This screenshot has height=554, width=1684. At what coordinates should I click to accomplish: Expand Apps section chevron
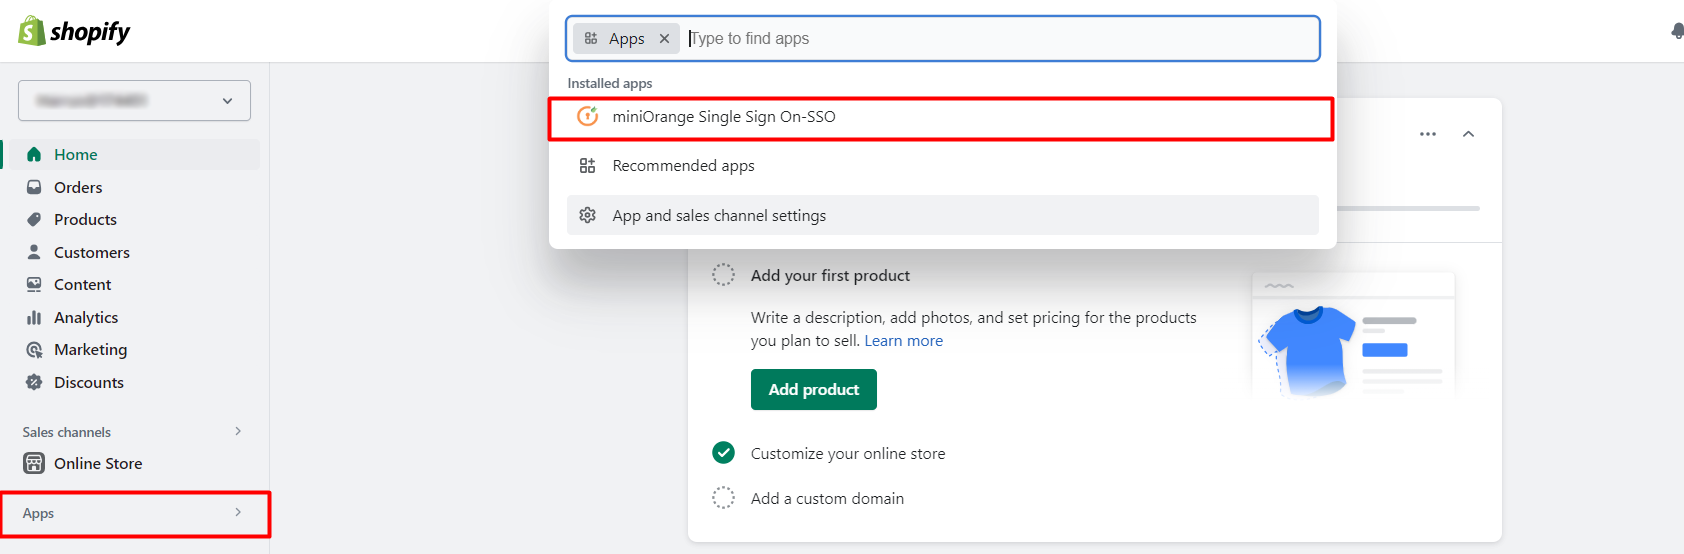coord(238,512)
